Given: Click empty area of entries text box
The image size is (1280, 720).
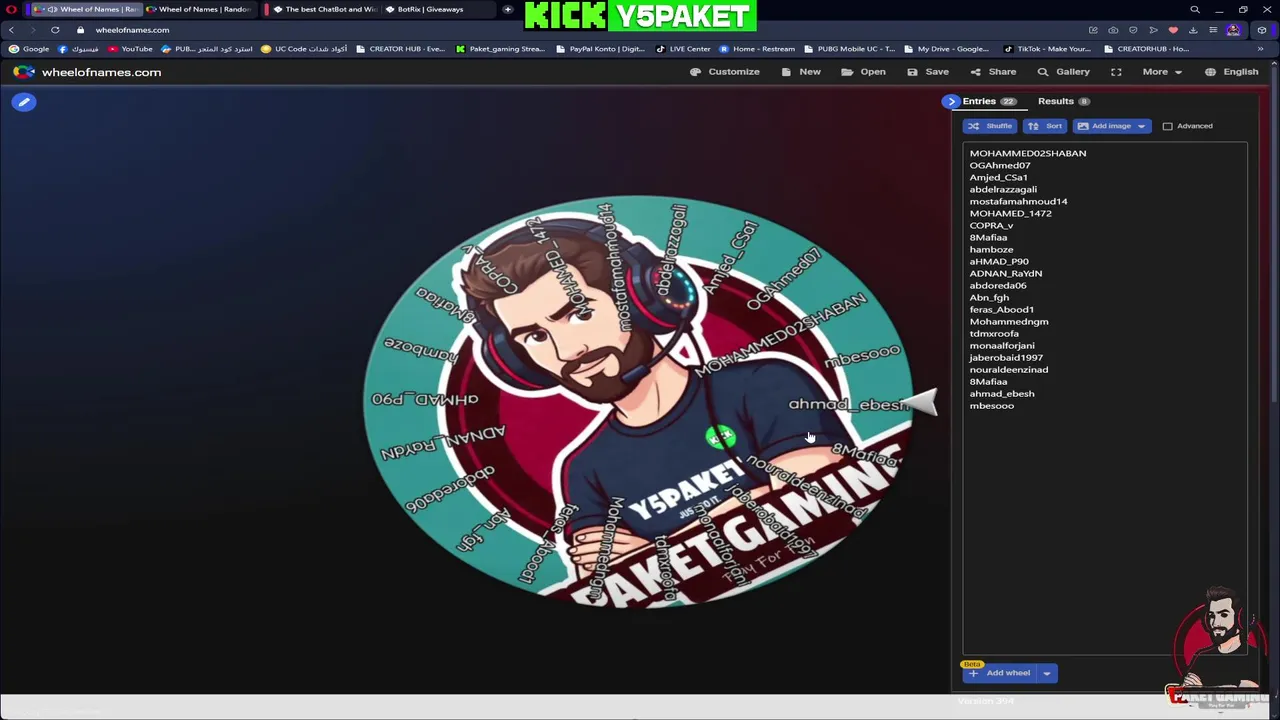Looking at the screenshot, I should 1105,530.
